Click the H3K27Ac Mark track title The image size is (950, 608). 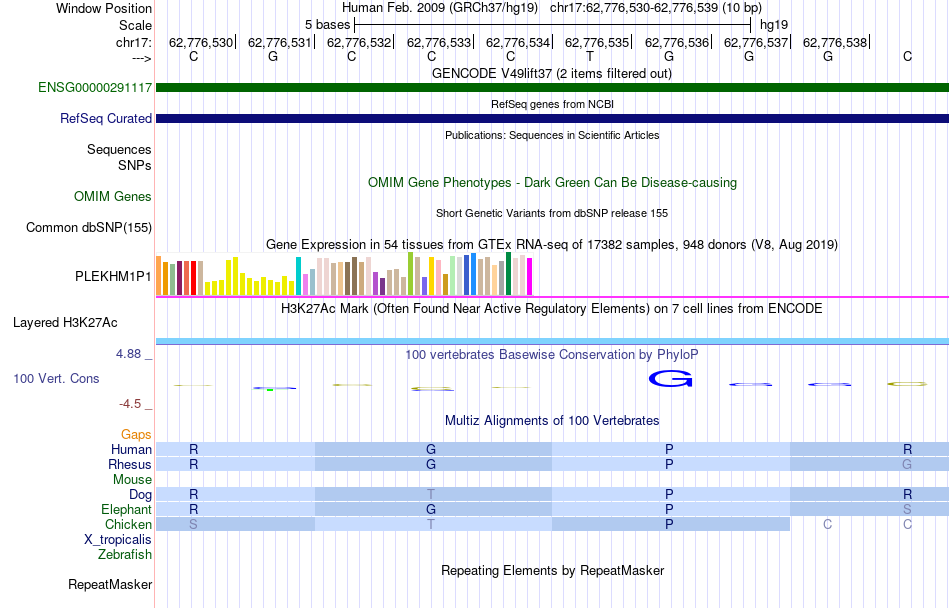(552, 309)
